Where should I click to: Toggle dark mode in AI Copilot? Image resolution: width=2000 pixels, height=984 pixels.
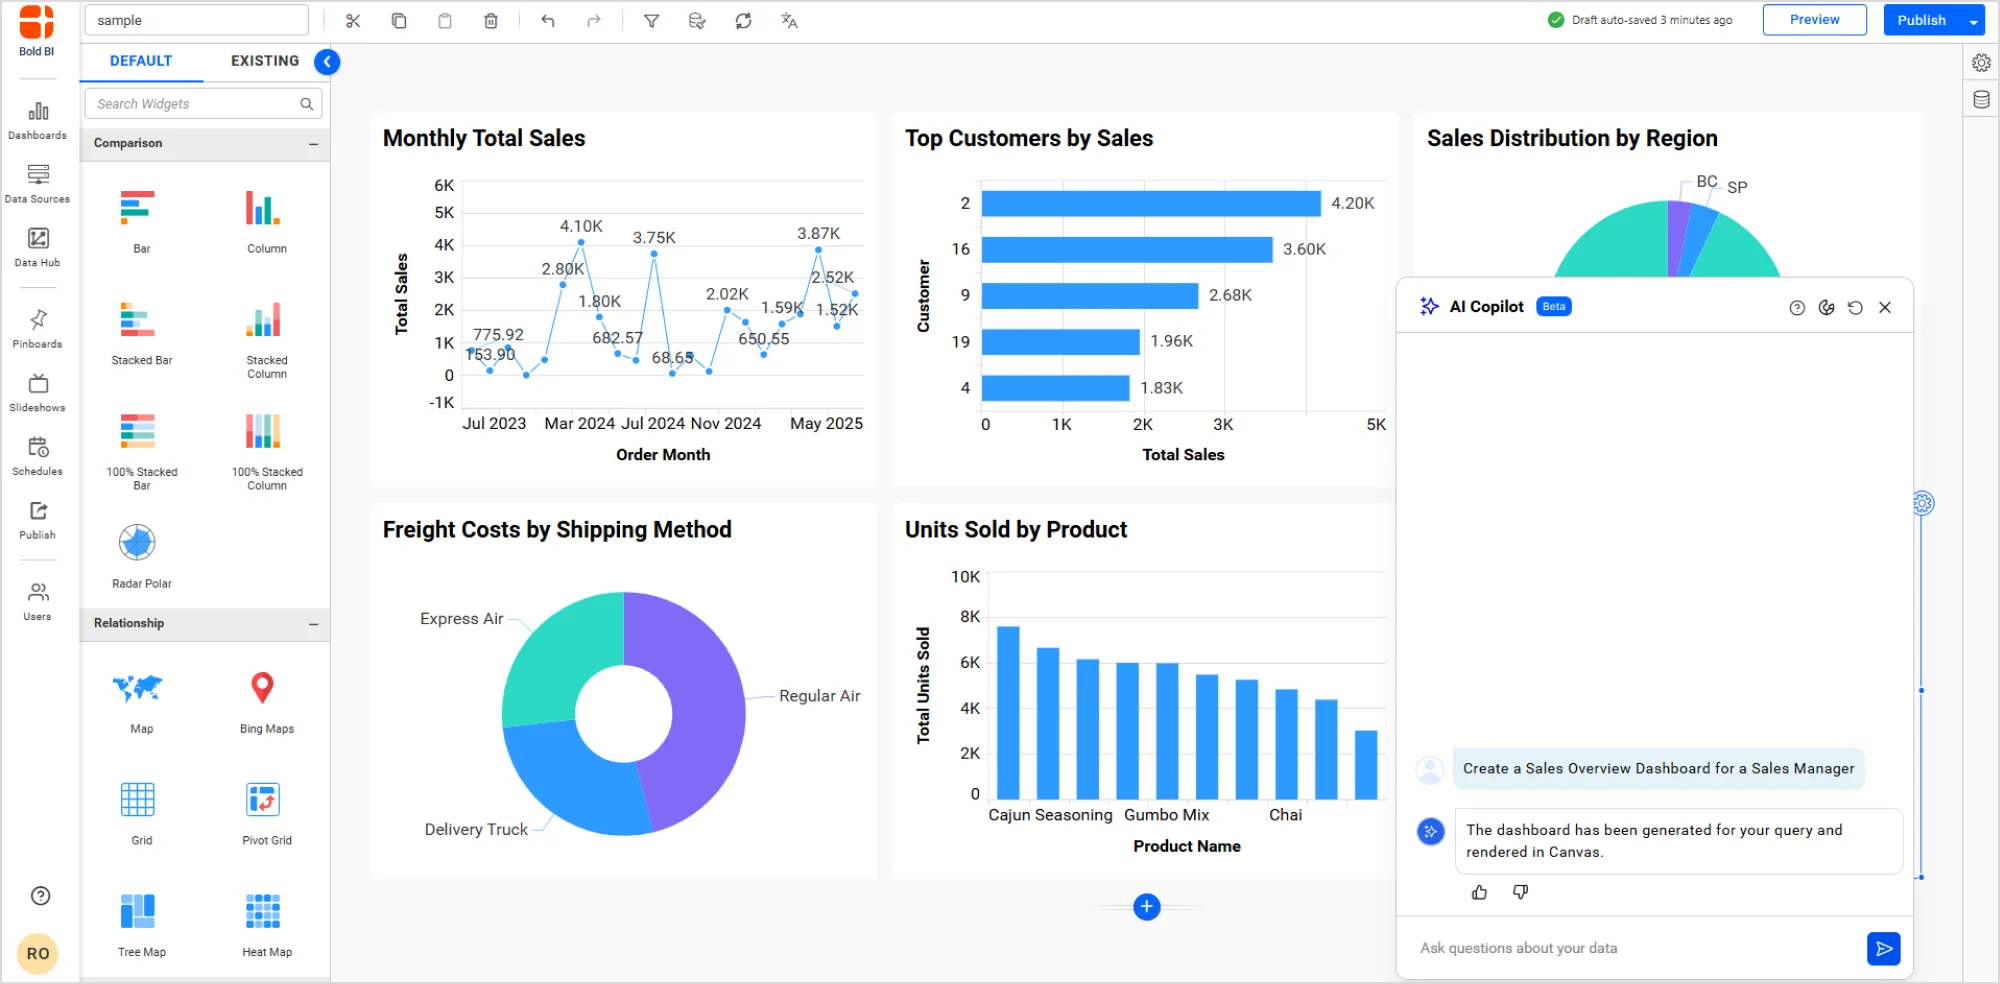1828,307
